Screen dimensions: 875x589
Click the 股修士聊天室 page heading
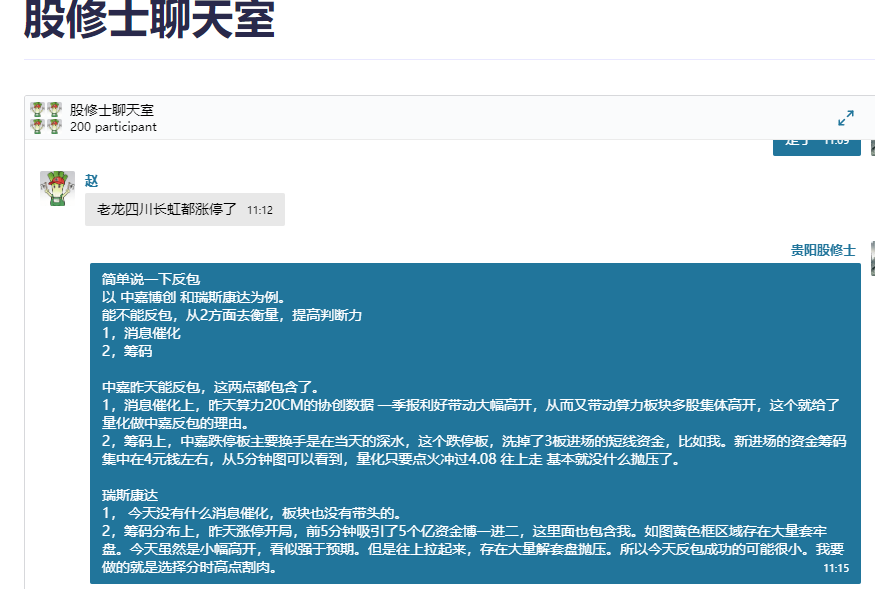(x=149, y=20)
